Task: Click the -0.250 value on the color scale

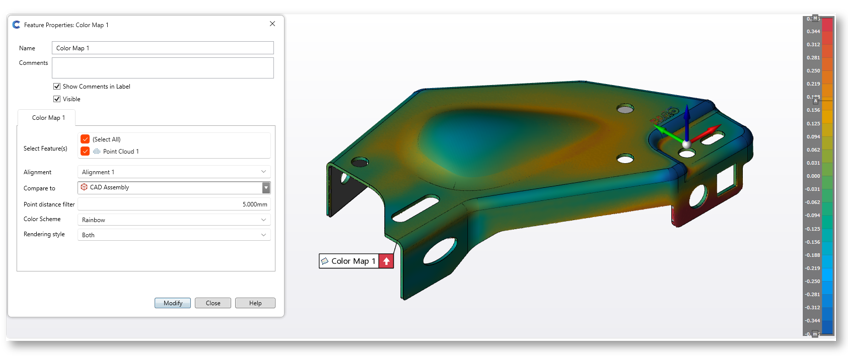Action: coord(812,281)
